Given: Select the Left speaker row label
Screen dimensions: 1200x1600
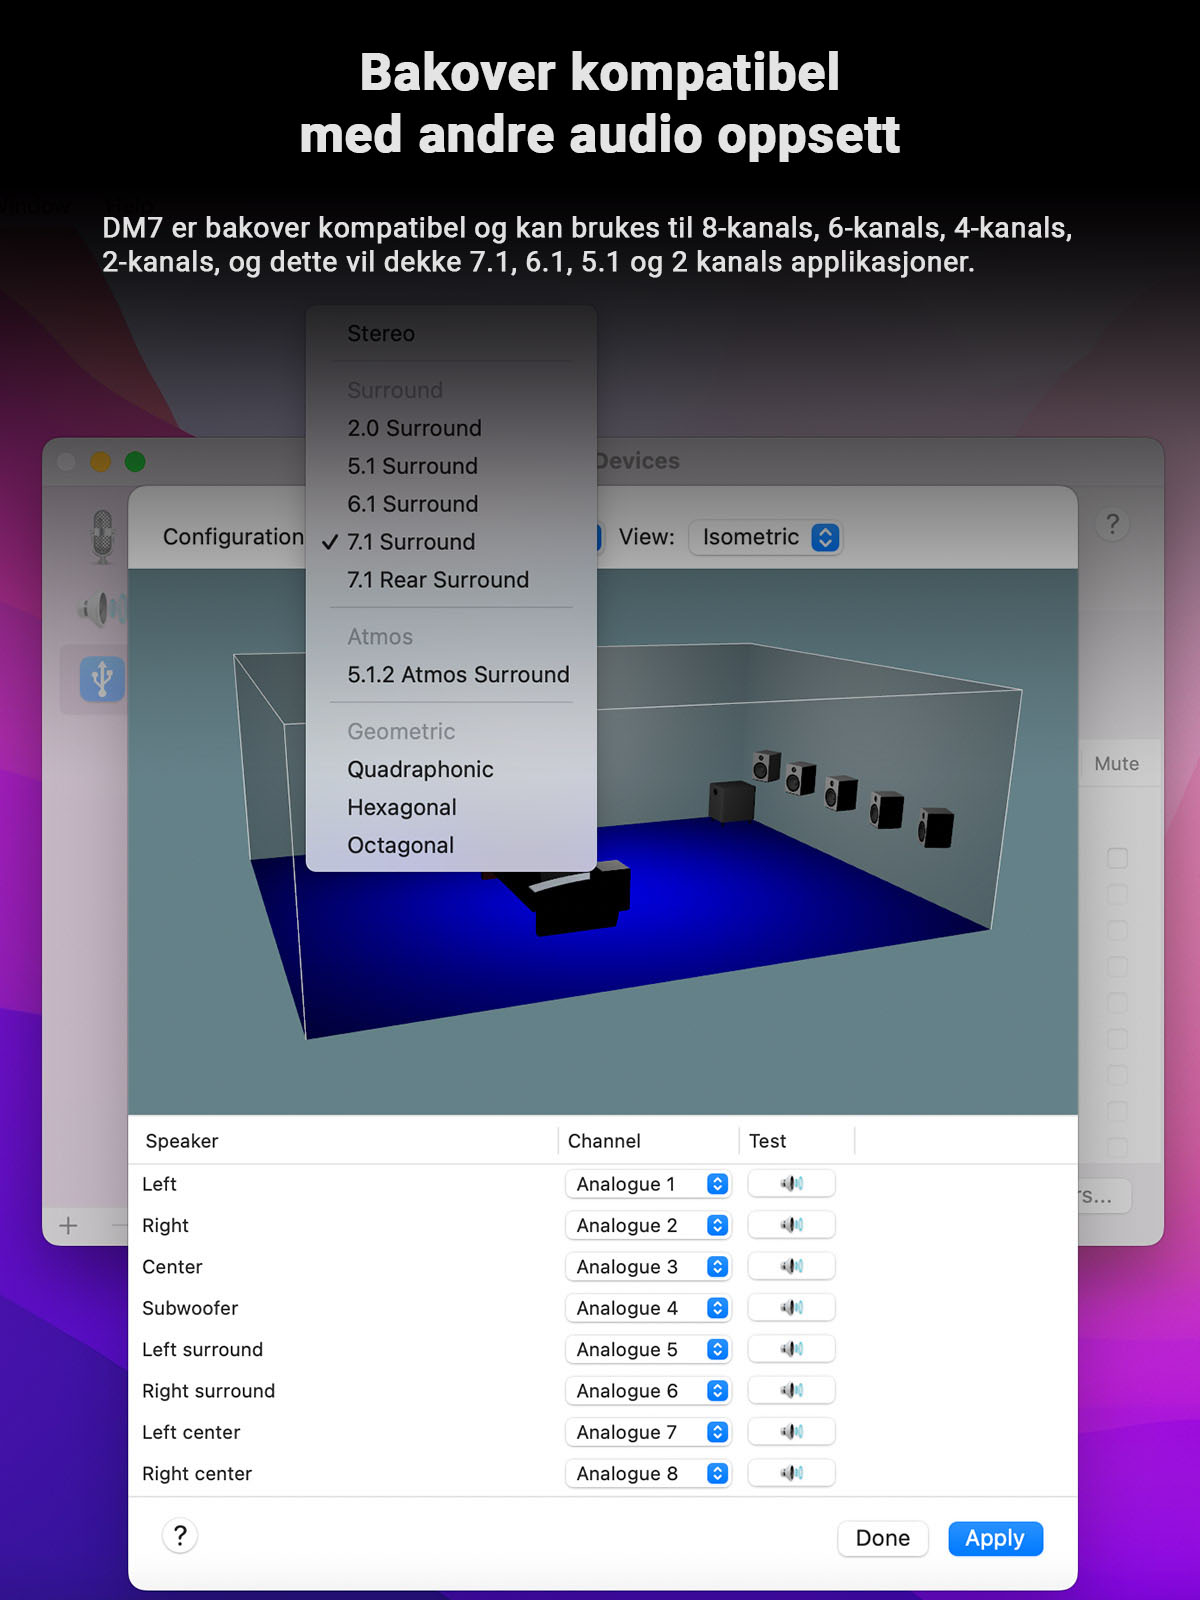Looking at the screenshot, I should [x=159, y=1184].
